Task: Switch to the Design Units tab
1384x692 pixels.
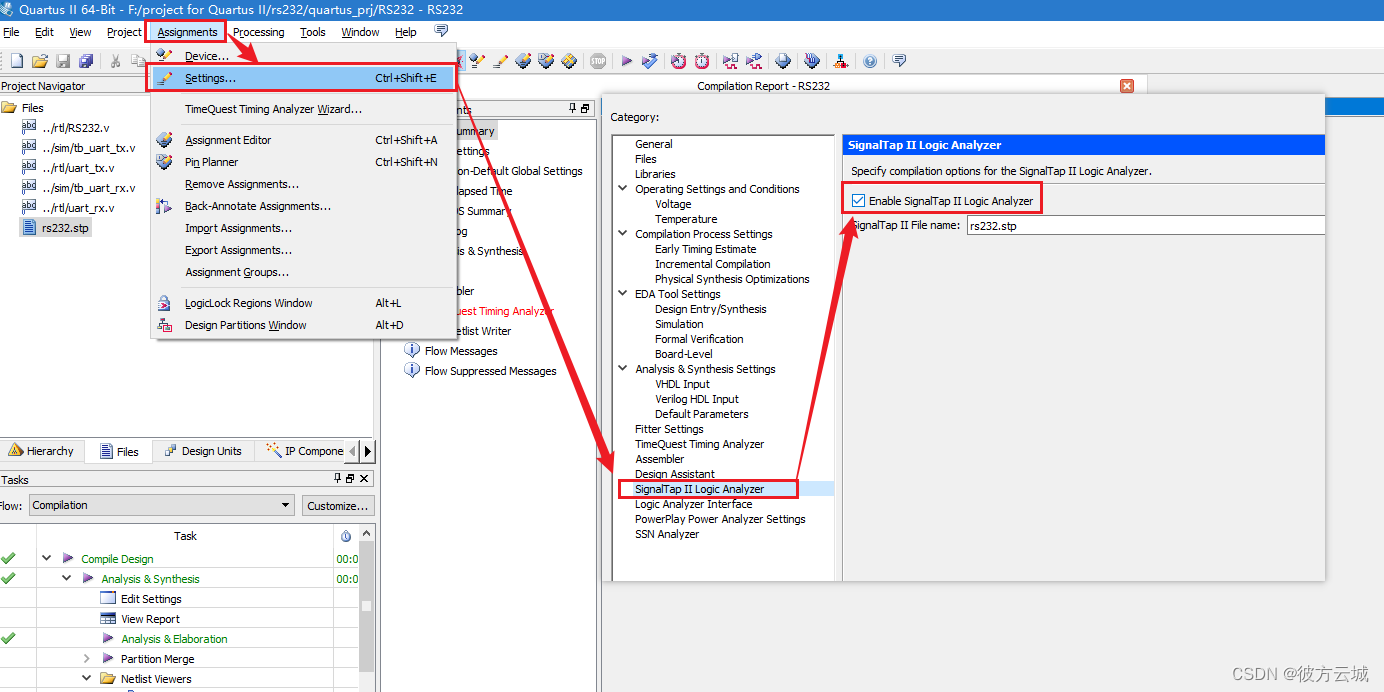Action: (203, 451)
